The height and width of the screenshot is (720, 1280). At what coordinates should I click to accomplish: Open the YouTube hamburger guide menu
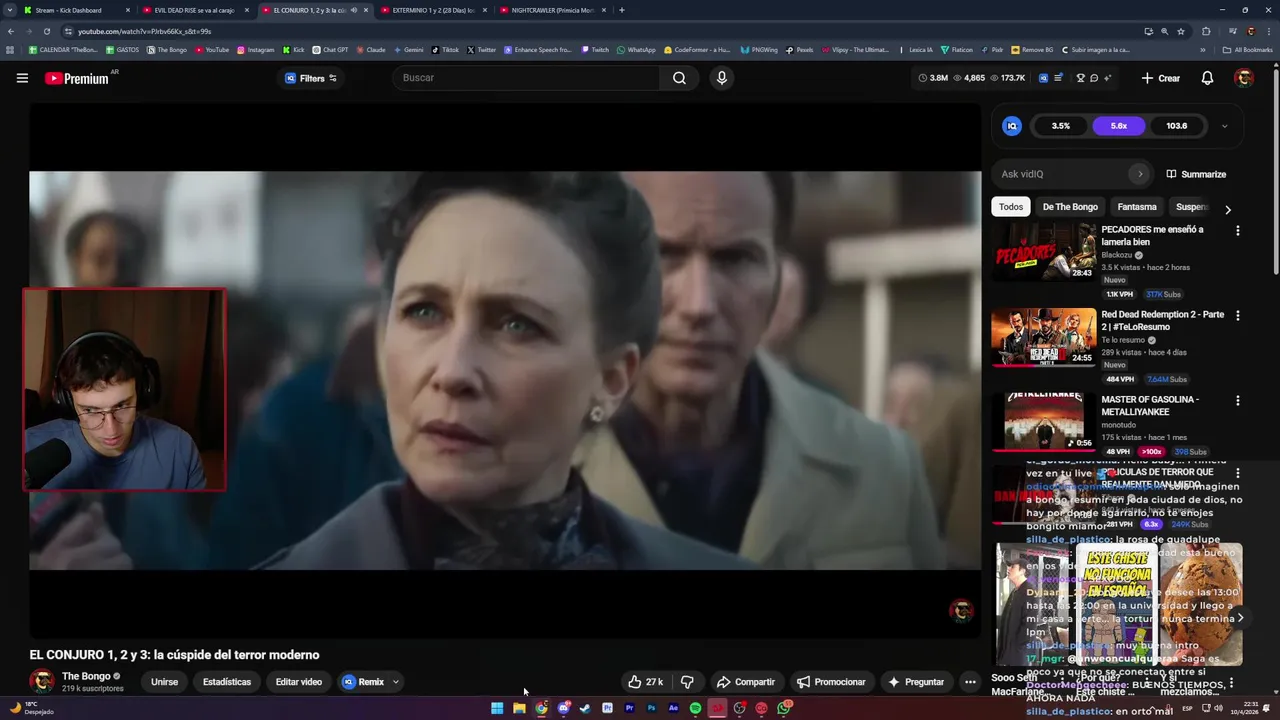tap(22, 78)
